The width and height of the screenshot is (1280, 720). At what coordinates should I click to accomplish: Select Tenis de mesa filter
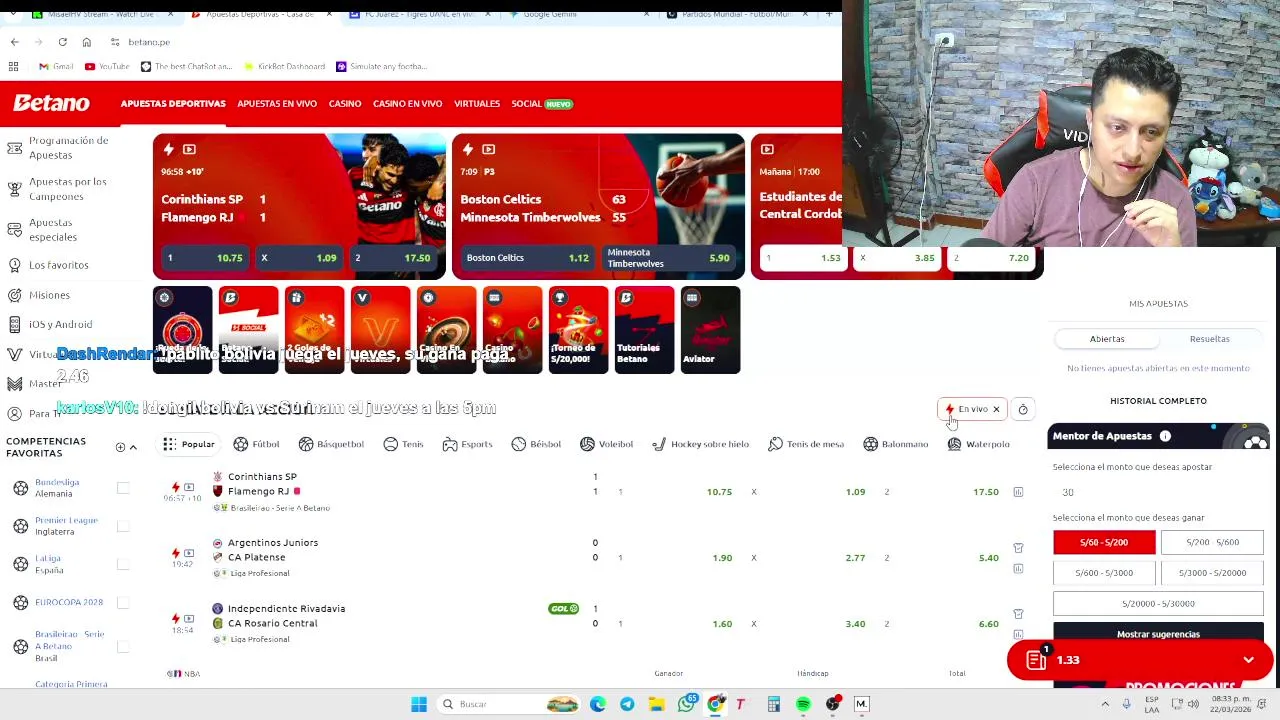(x=806, y=444)
